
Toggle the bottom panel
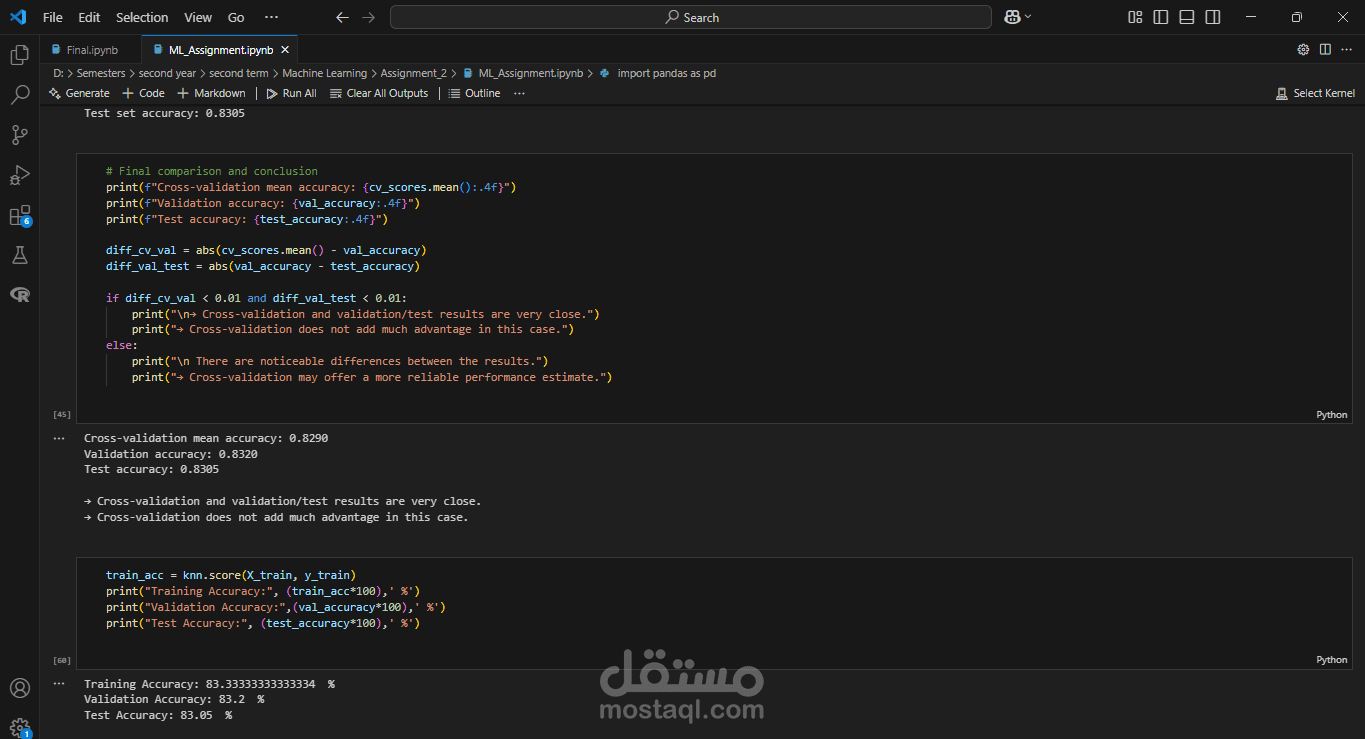[x=1187, y=17]
